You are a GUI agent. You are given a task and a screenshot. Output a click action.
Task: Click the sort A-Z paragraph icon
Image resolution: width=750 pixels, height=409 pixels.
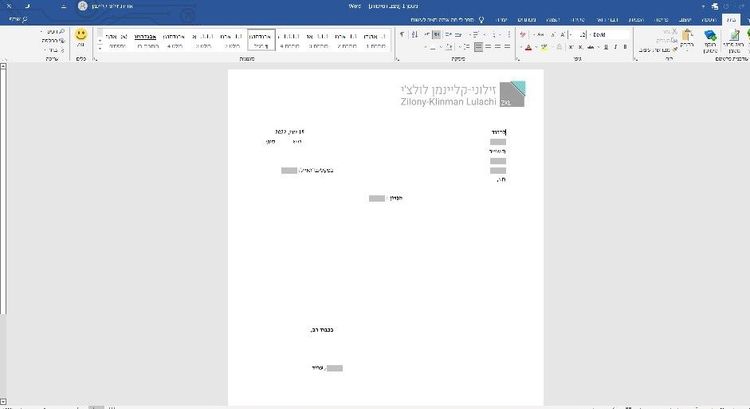pos(415,34)
